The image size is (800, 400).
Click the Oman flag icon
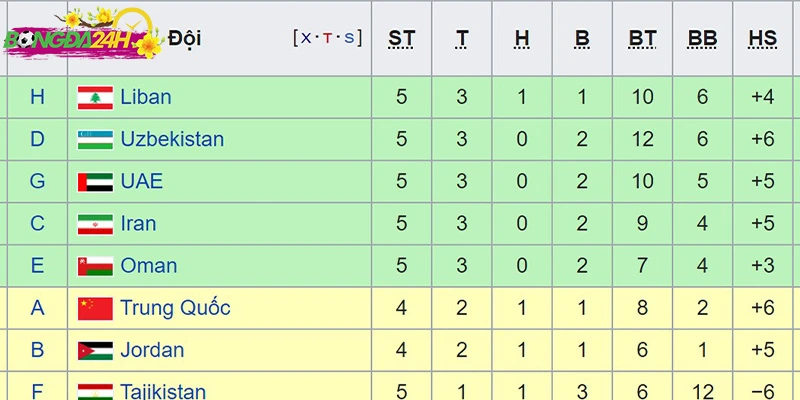tap(95, 266)
